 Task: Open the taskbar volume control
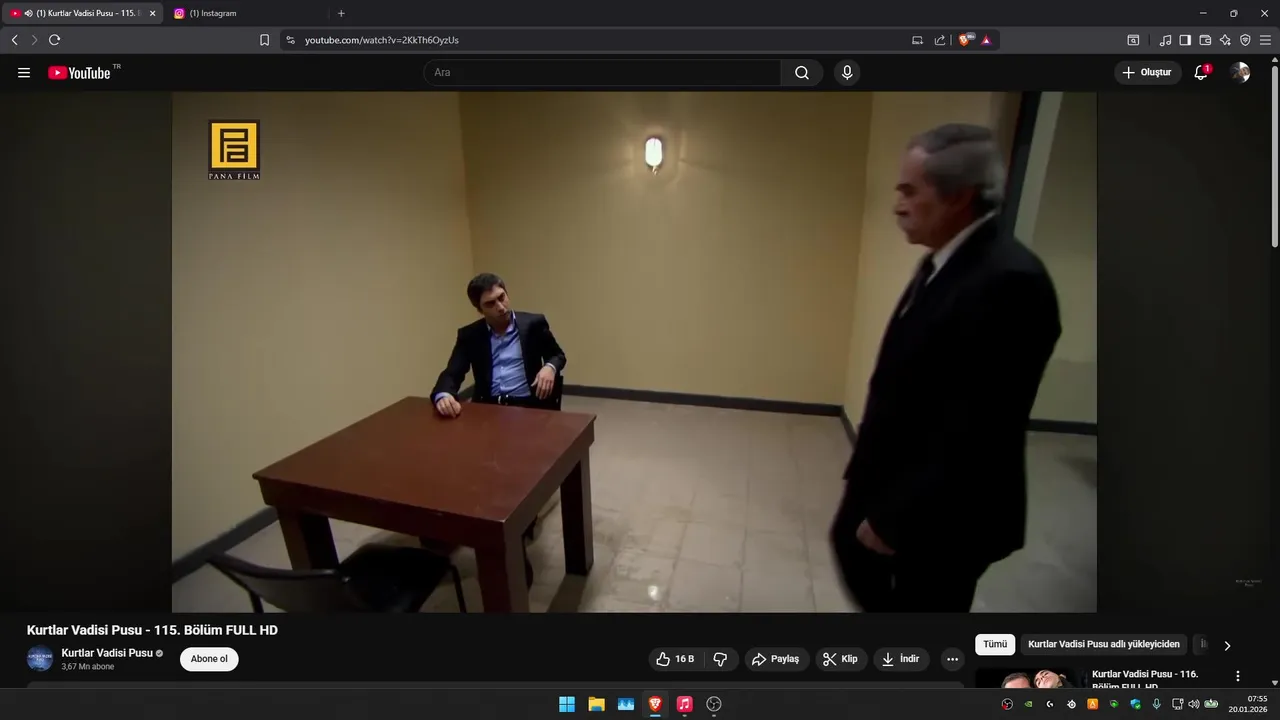point(1193,704)
